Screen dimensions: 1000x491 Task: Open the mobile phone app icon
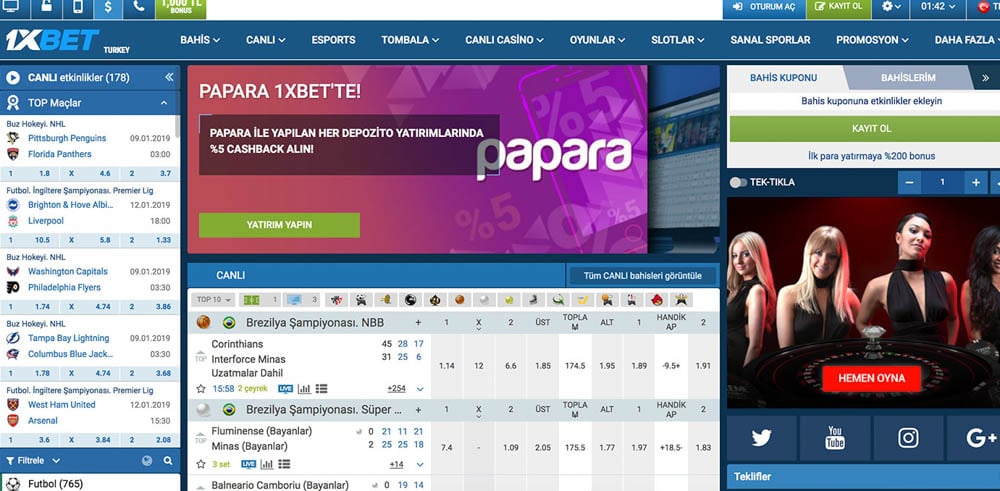coord(78,7)
